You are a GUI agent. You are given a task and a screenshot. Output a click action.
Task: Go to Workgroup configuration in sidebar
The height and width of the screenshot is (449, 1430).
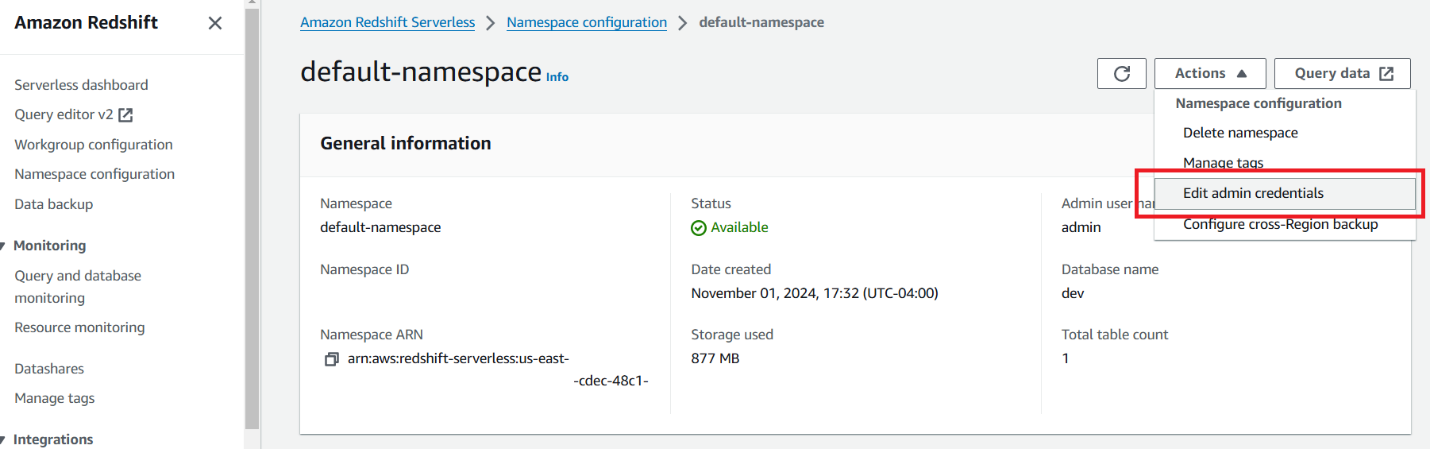(94, 145)
